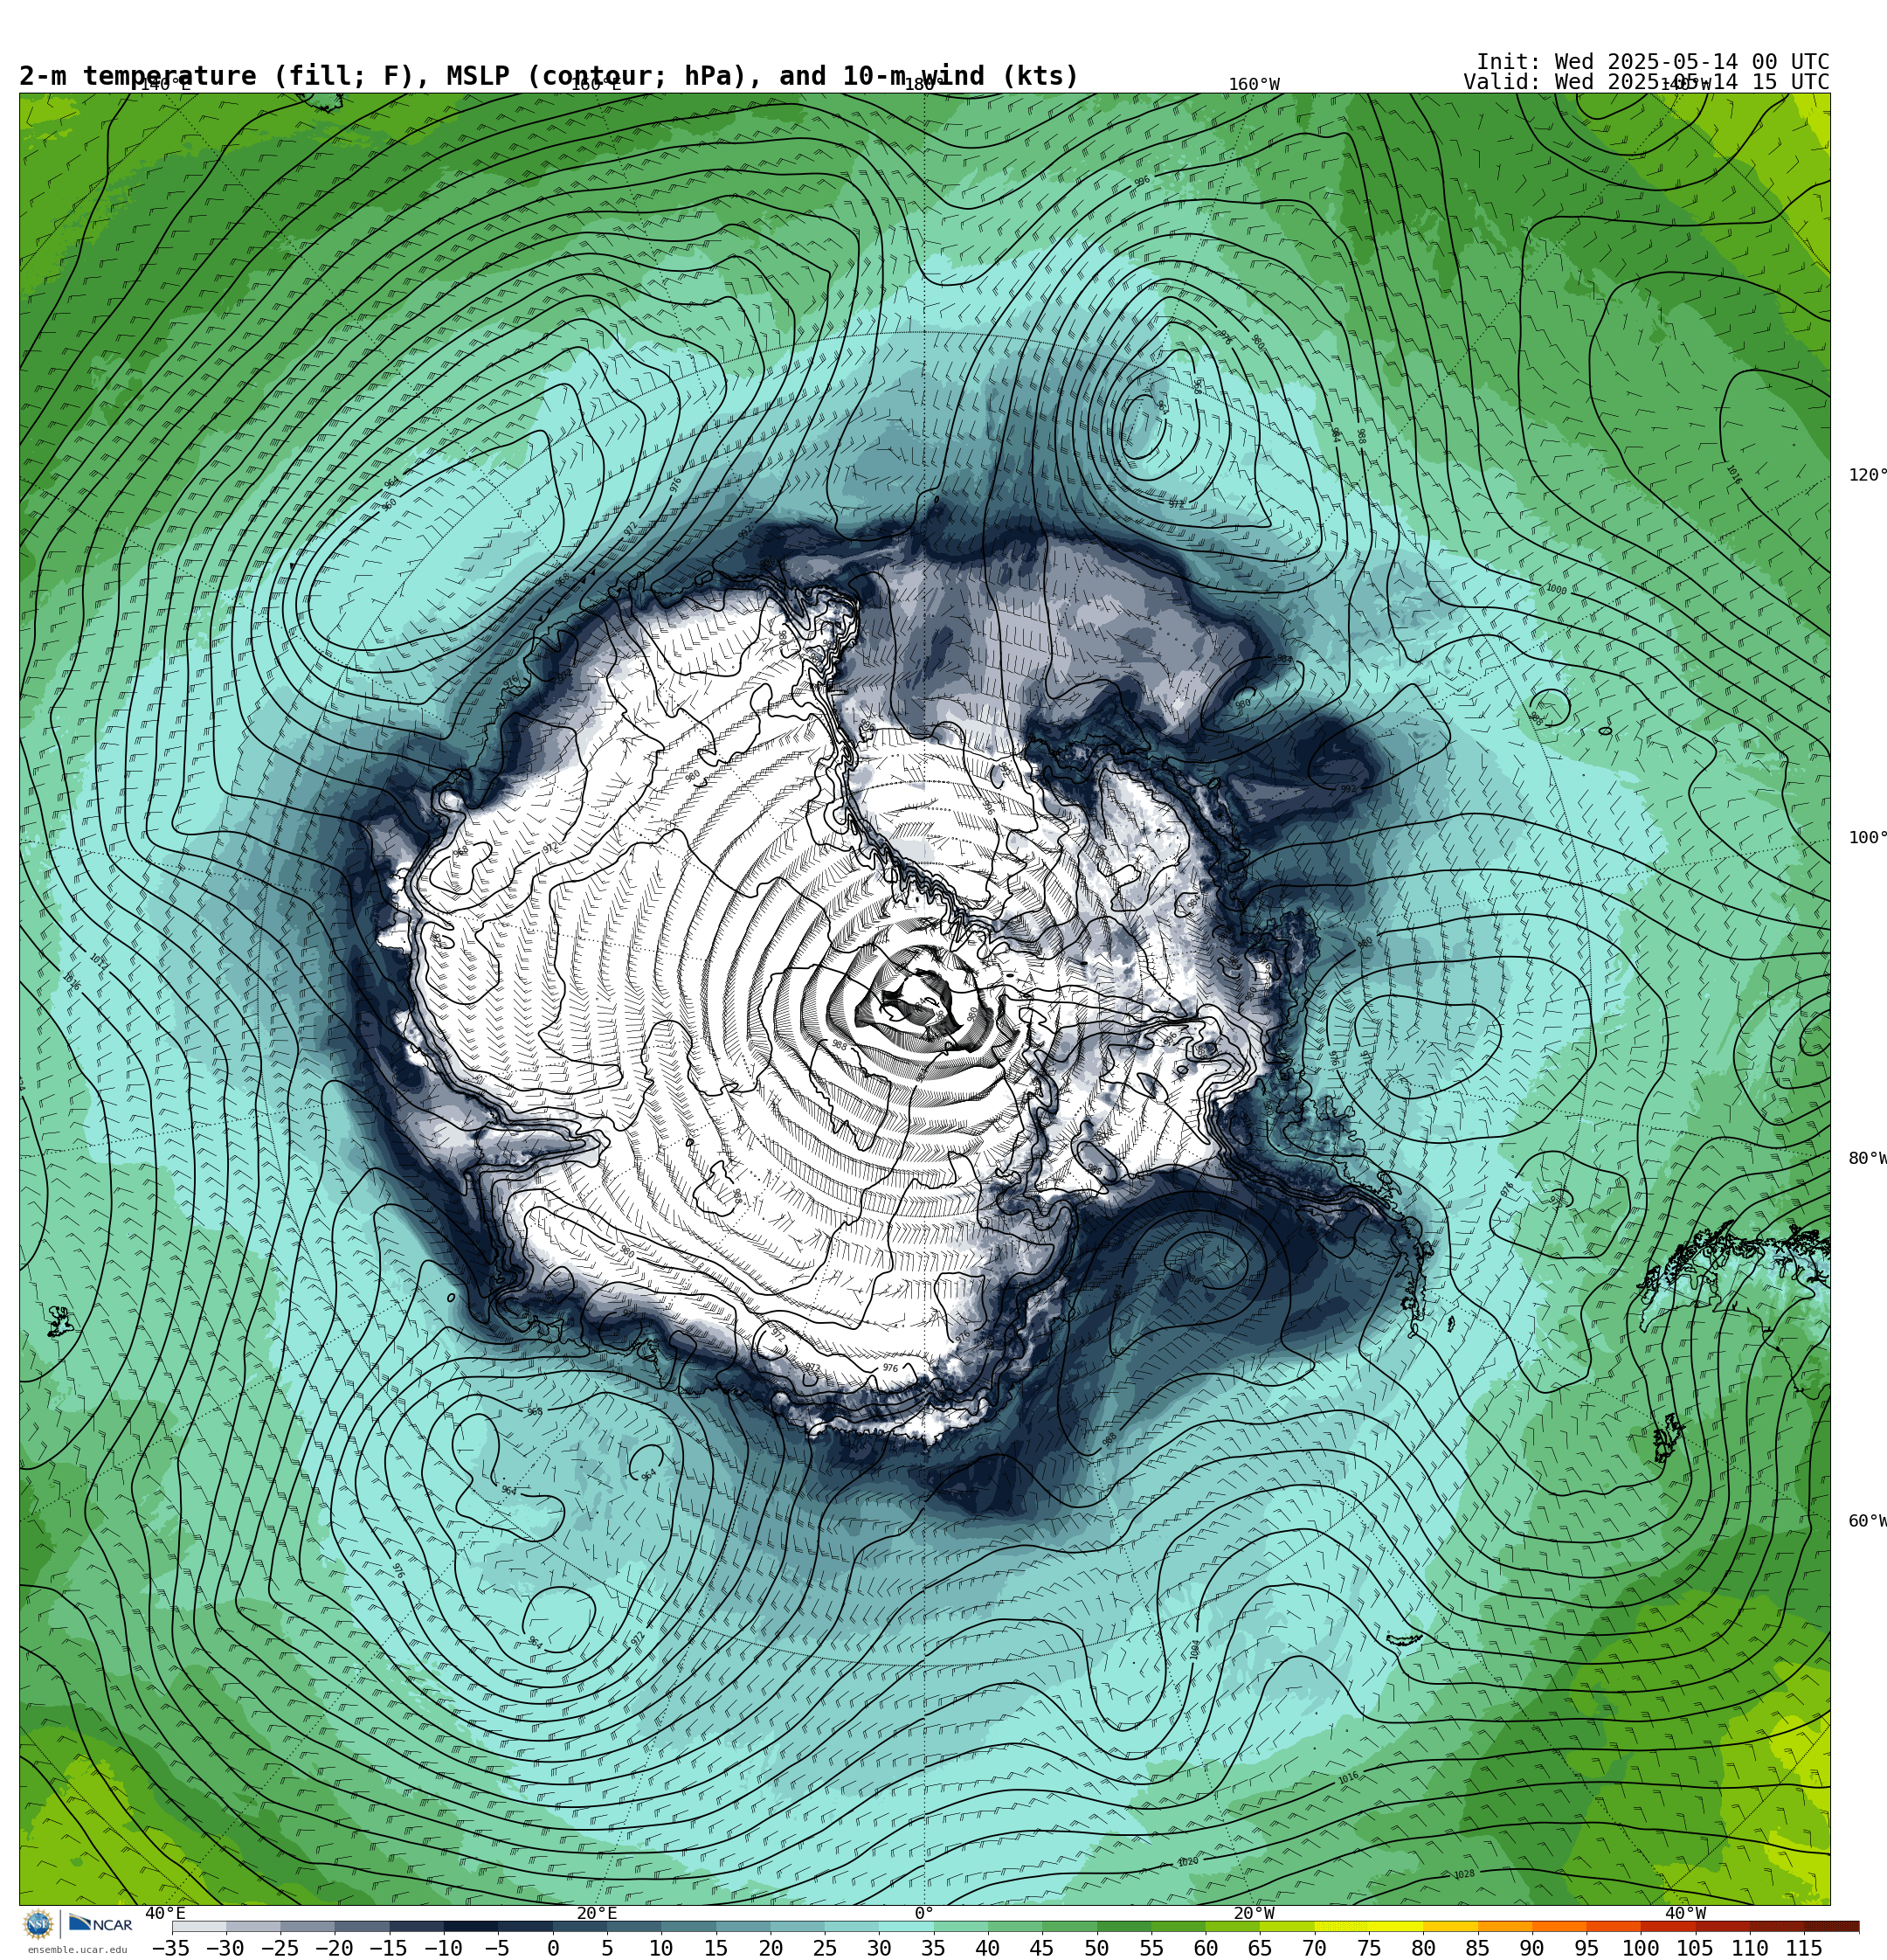1887x1960 pixels.
Task: Click the 40°W longitude label at bottom
Action: click(x=1685, y=1913)
